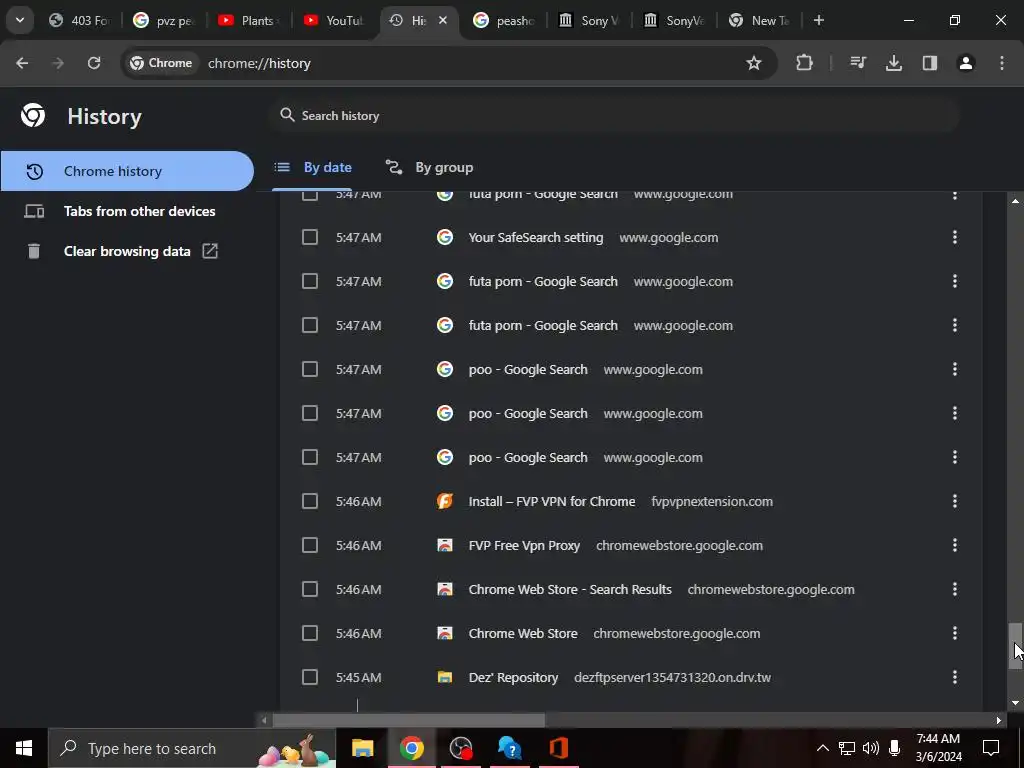Image resolution: width=1024 pixels, height=768 pixels.
Task: Click the Windows taskbar search box
Action: (192, 748)
